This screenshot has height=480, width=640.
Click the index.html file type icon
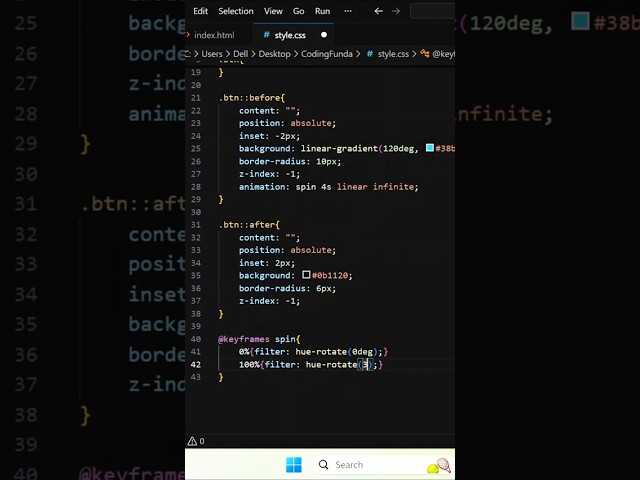click(188, 35)
